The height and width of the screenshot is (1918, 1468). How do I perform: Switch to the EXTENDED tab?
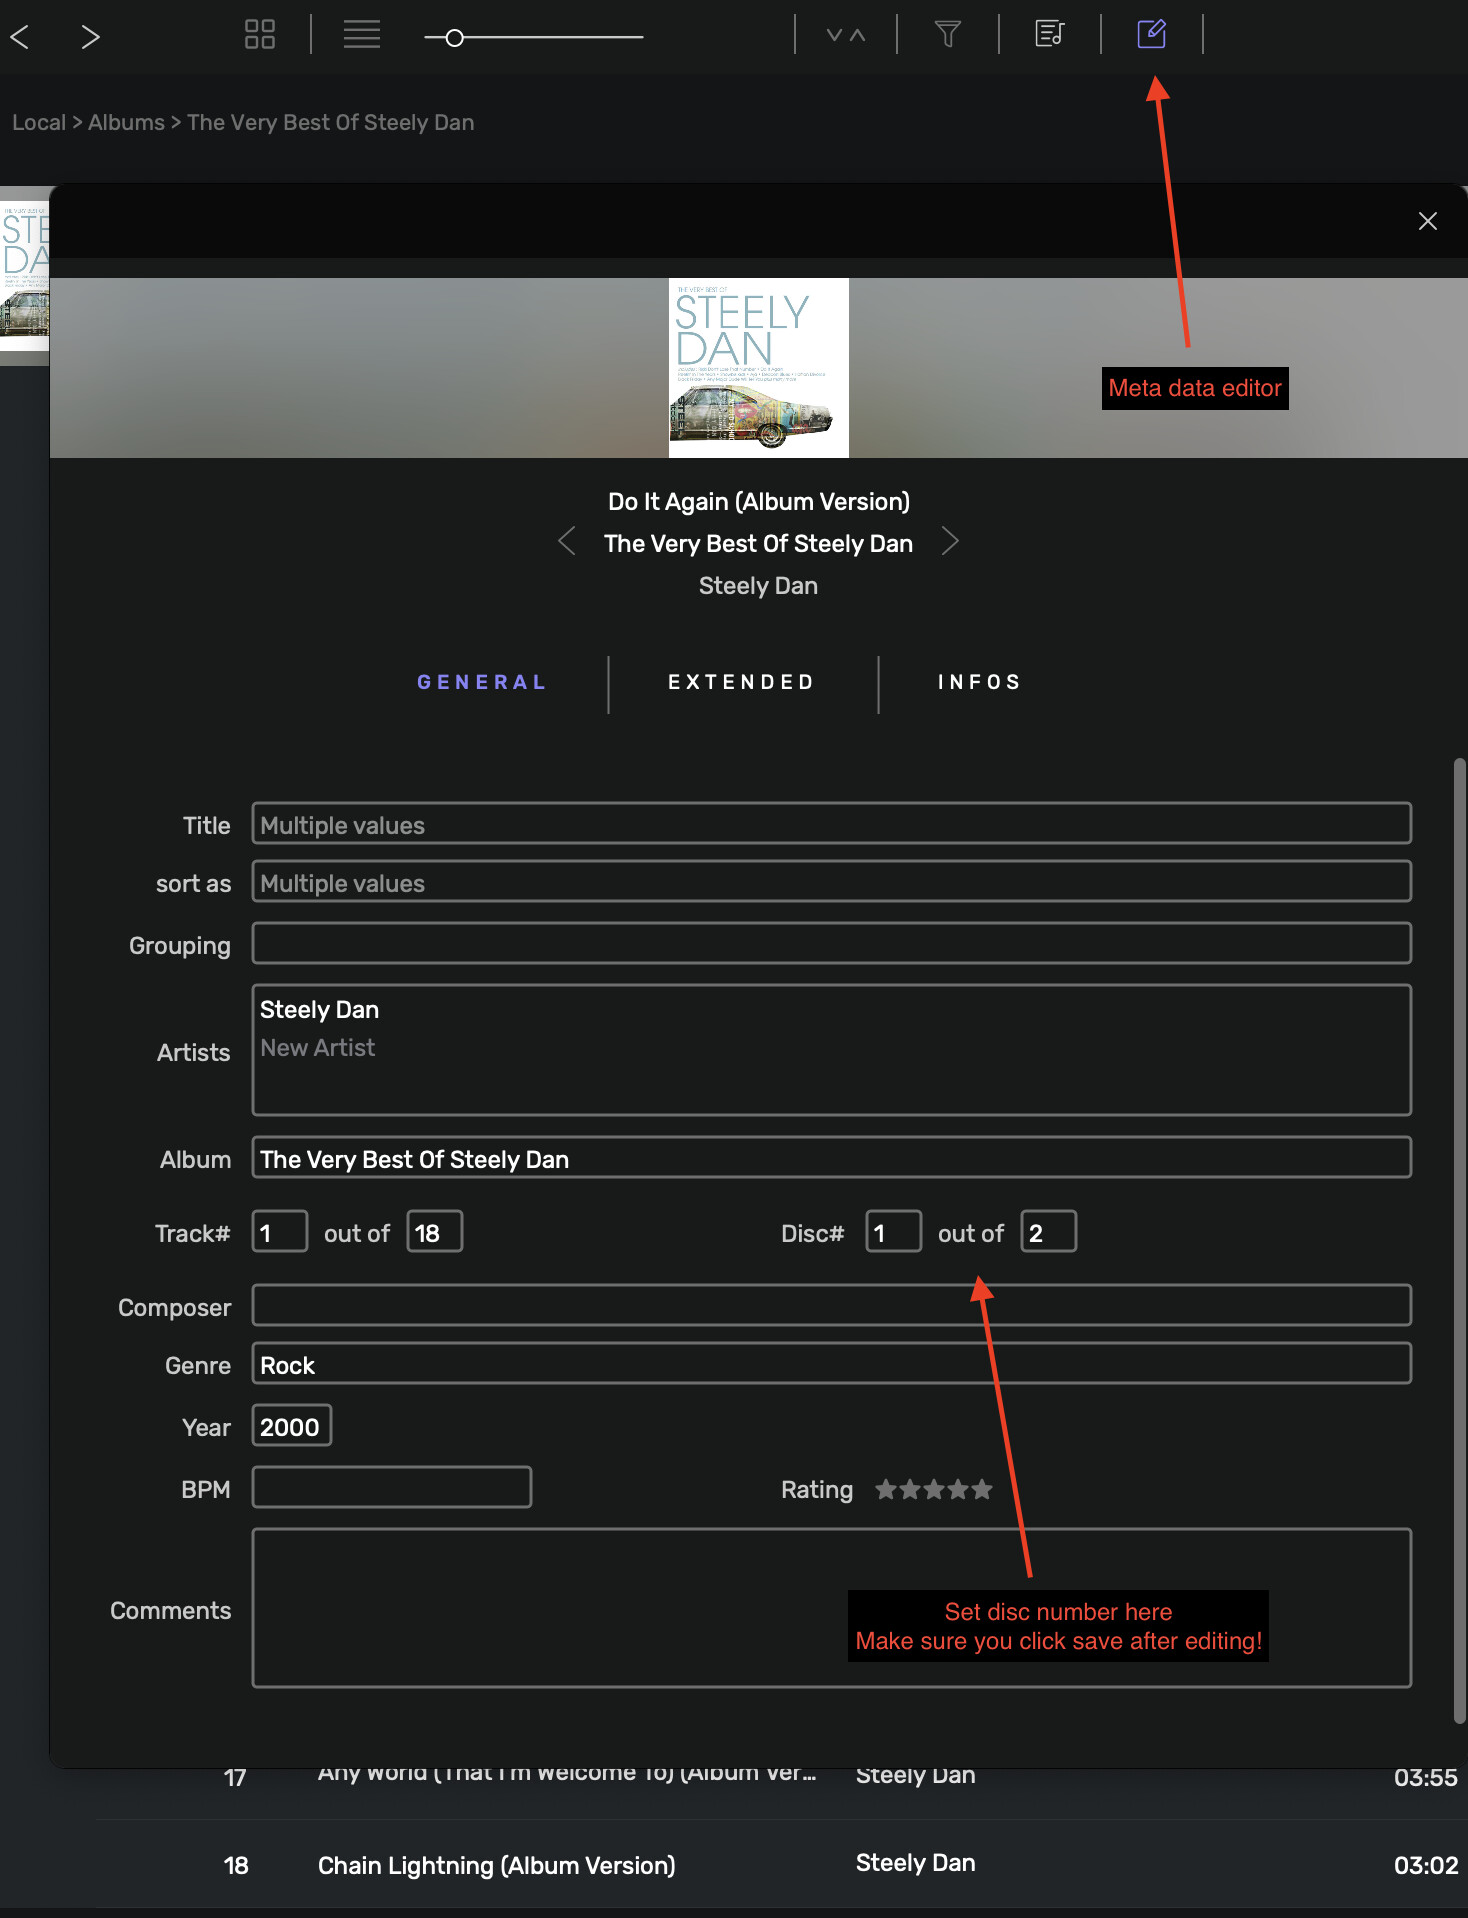[742, 682]
